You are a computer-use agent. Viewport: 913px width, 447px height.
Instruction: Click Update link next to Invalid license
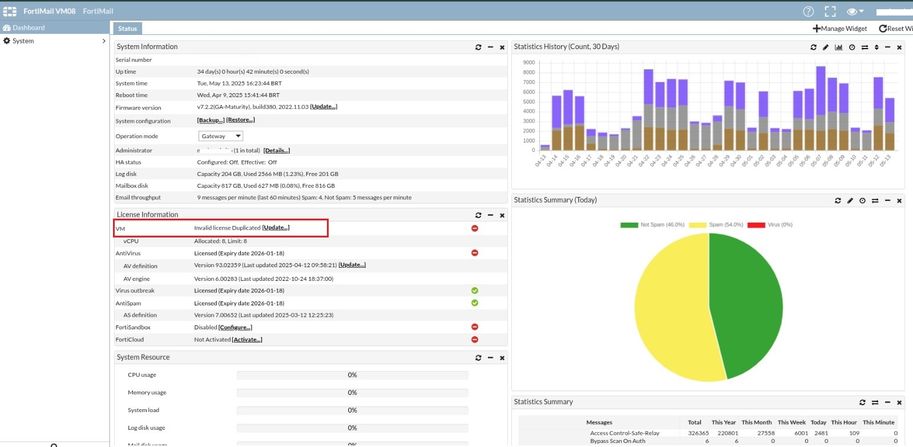pos(276,228)
